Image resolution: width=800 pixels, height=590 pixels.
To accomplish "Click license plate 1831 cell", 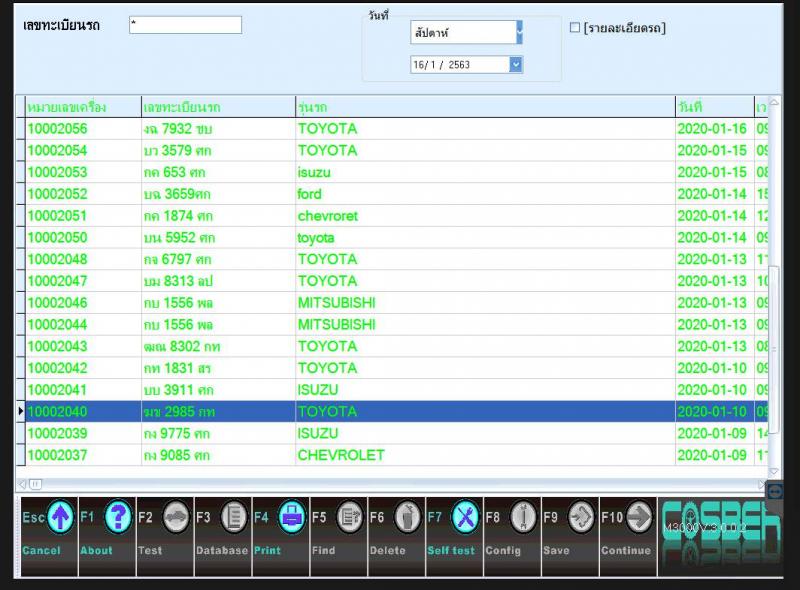I will [x=218, y=368].
